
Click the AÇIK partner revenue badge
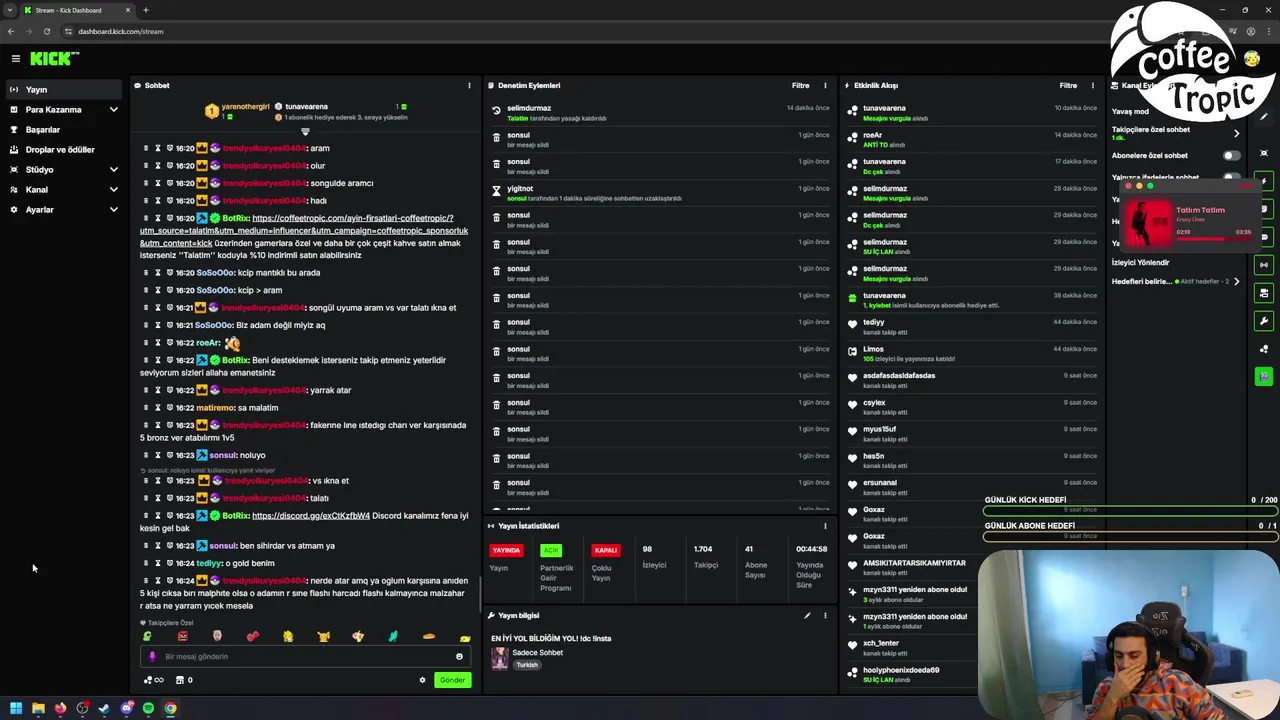point(551,550)
